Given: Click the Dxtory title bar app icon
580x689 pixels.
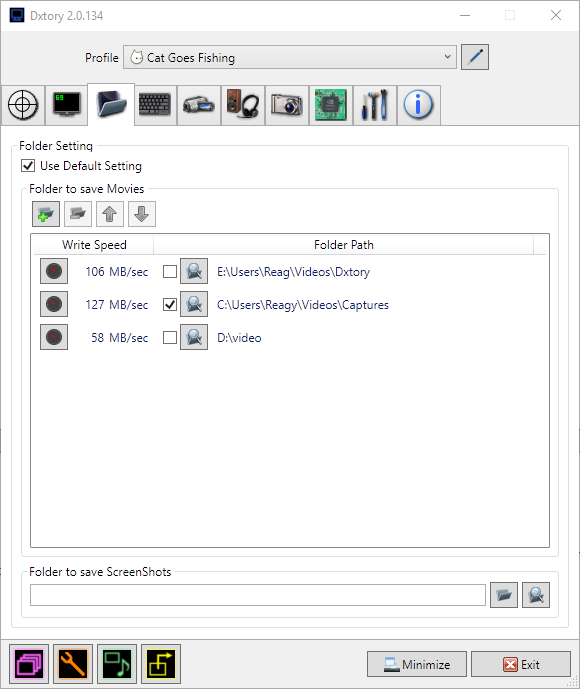Looking at the screenshot, I should tap(17, 15).
